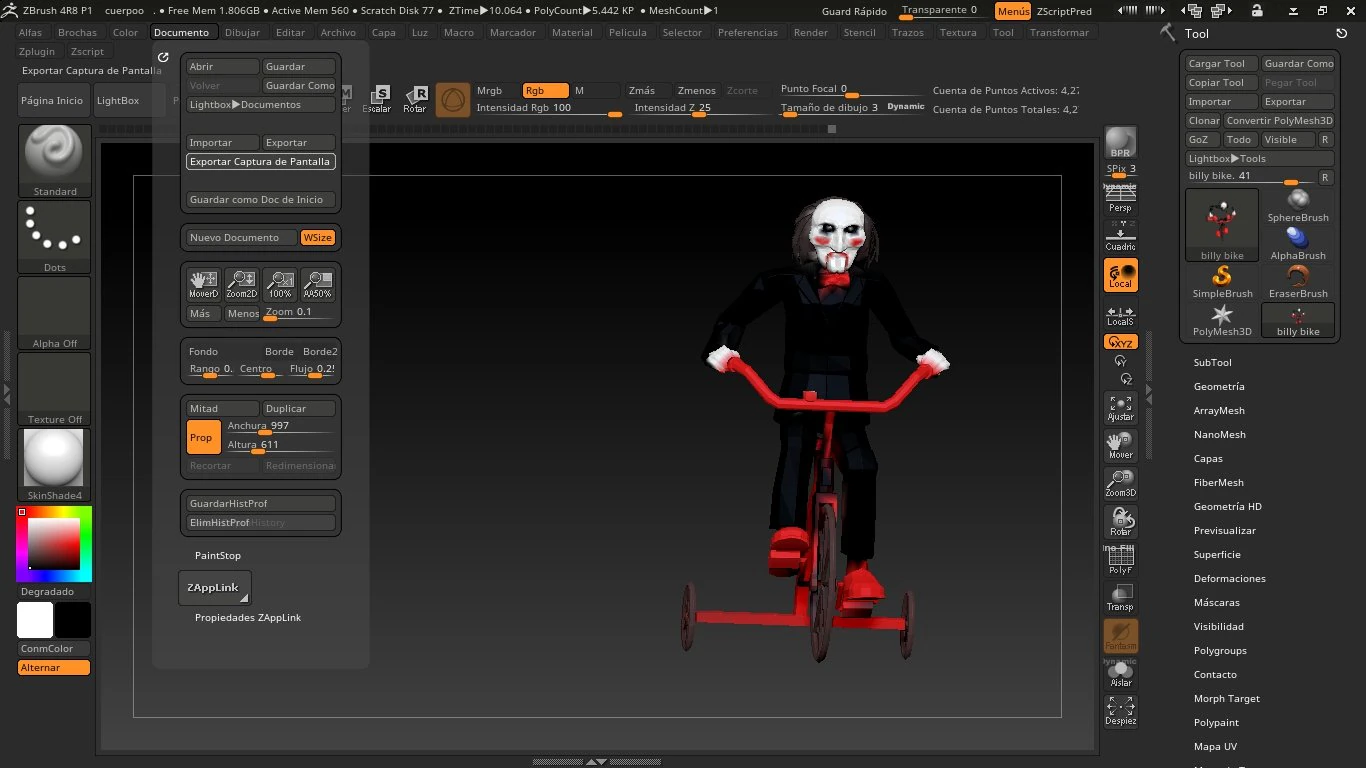This screenshot has width=1366, height=768.
Task: Expand the Deformaciones subpalette
Action: (x=1229, y=579)
